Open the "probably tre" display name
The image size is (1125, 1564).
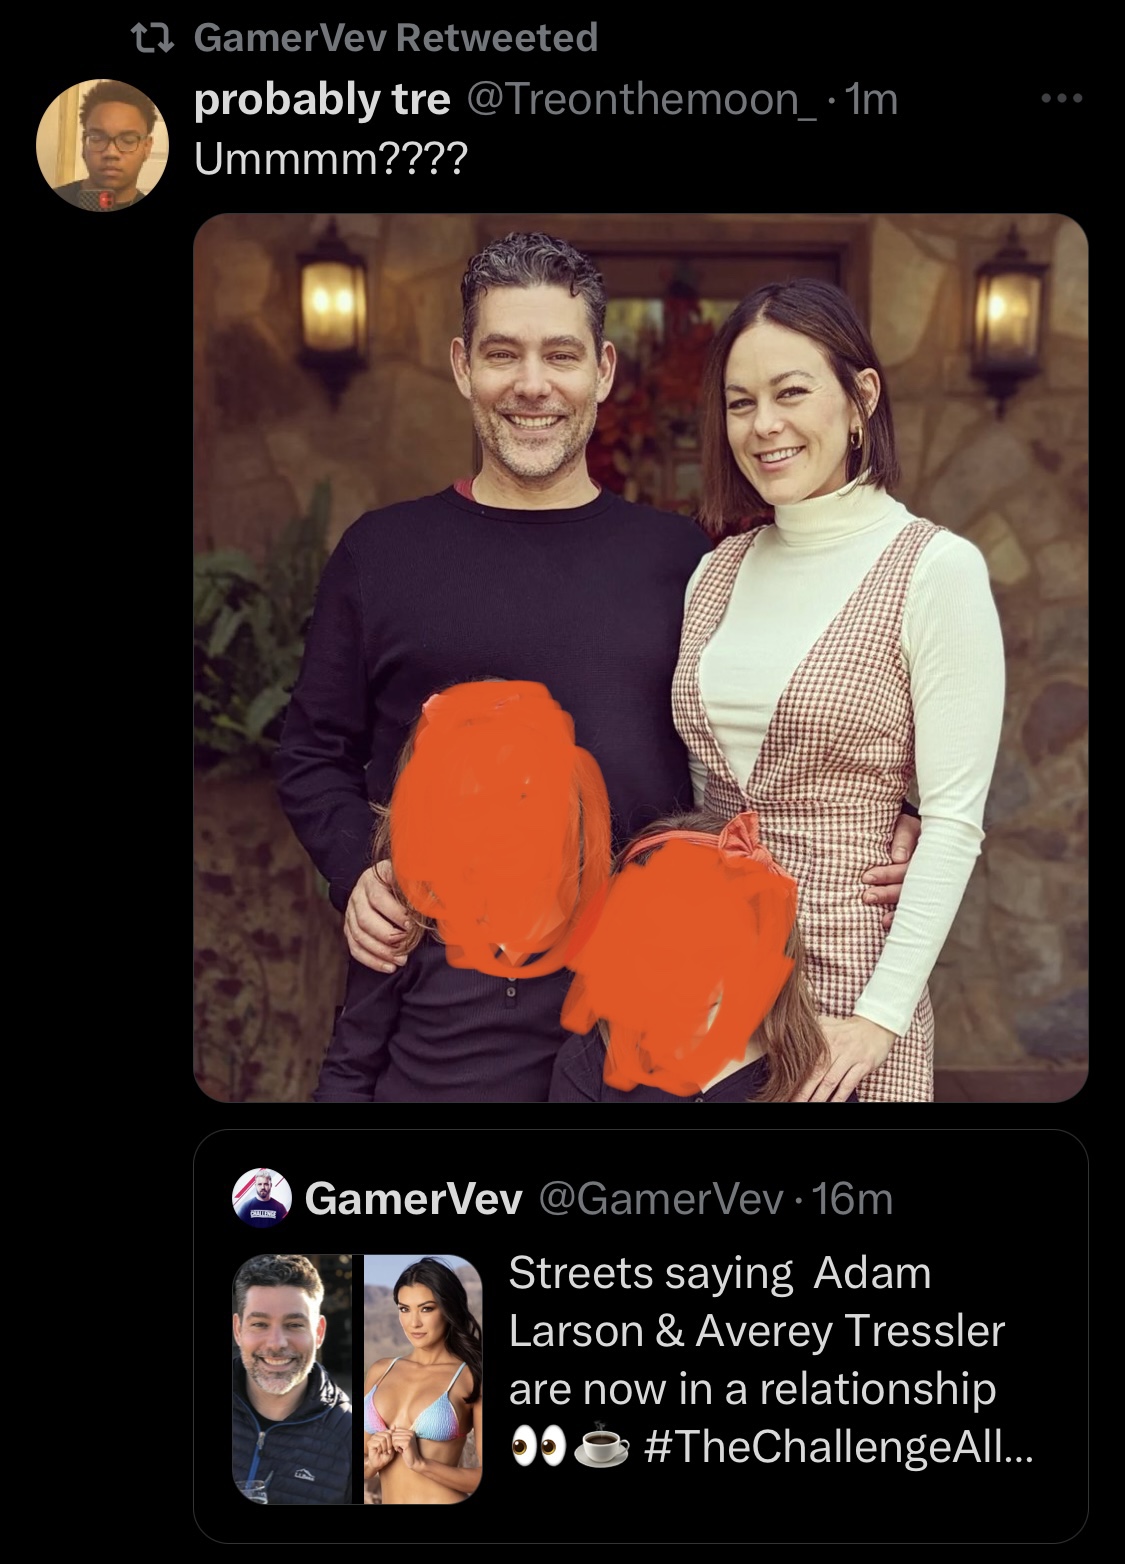[x=322, y=100]
